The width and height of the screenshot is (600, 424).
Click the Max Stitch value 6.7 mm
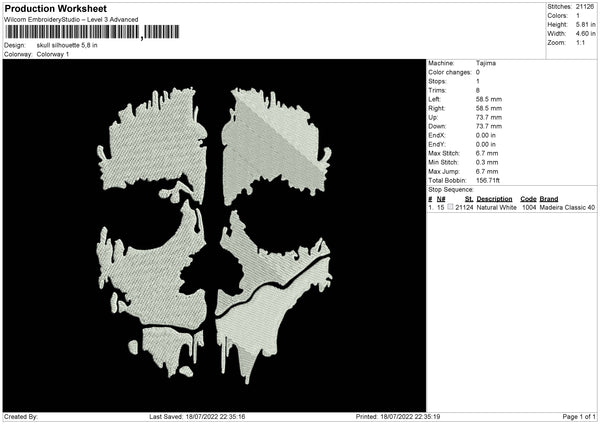coord(487,153)
